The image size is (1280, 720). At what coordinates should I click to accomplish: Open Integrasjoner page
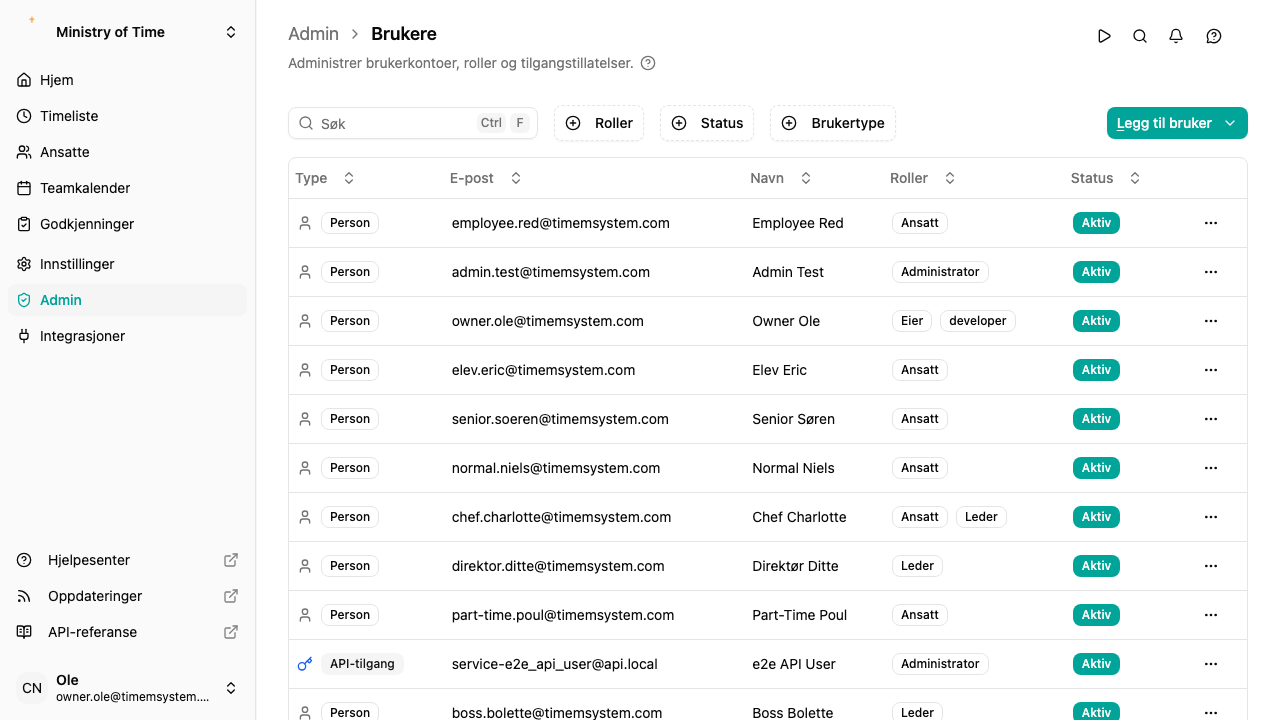coord(128,336)
